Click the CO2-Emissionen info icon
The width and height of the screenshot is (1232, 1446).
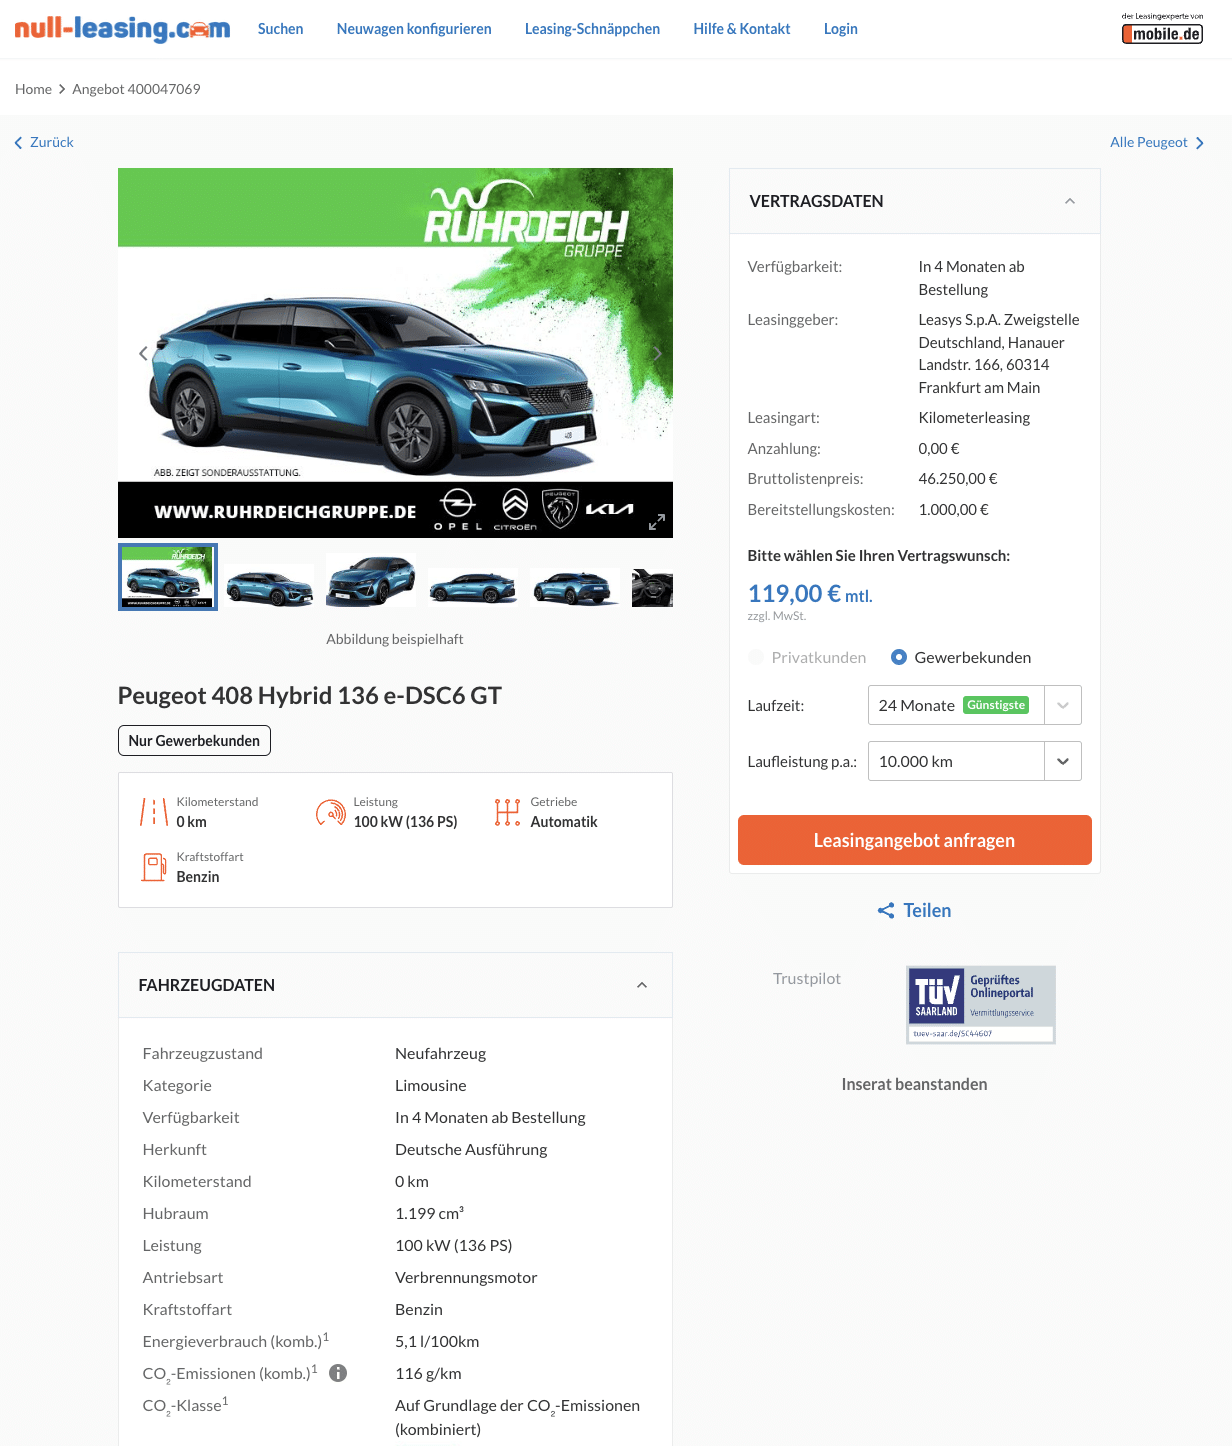click(x=338, y=1373)
